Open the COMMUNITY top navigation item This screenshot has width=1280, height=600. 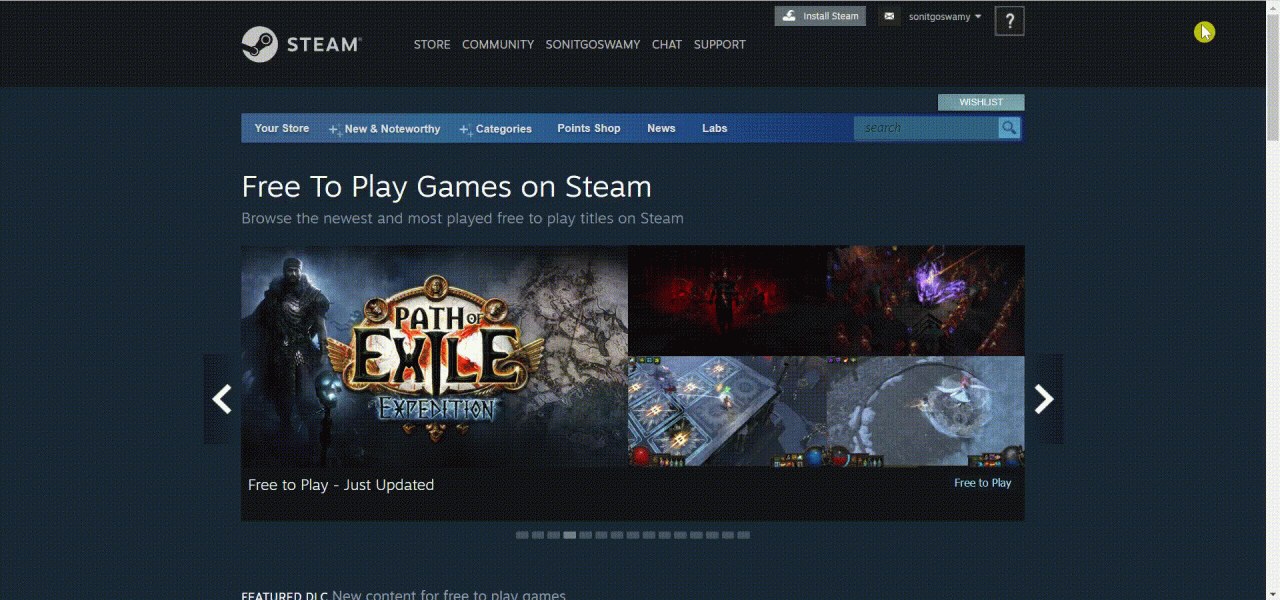tap(498, 44)
